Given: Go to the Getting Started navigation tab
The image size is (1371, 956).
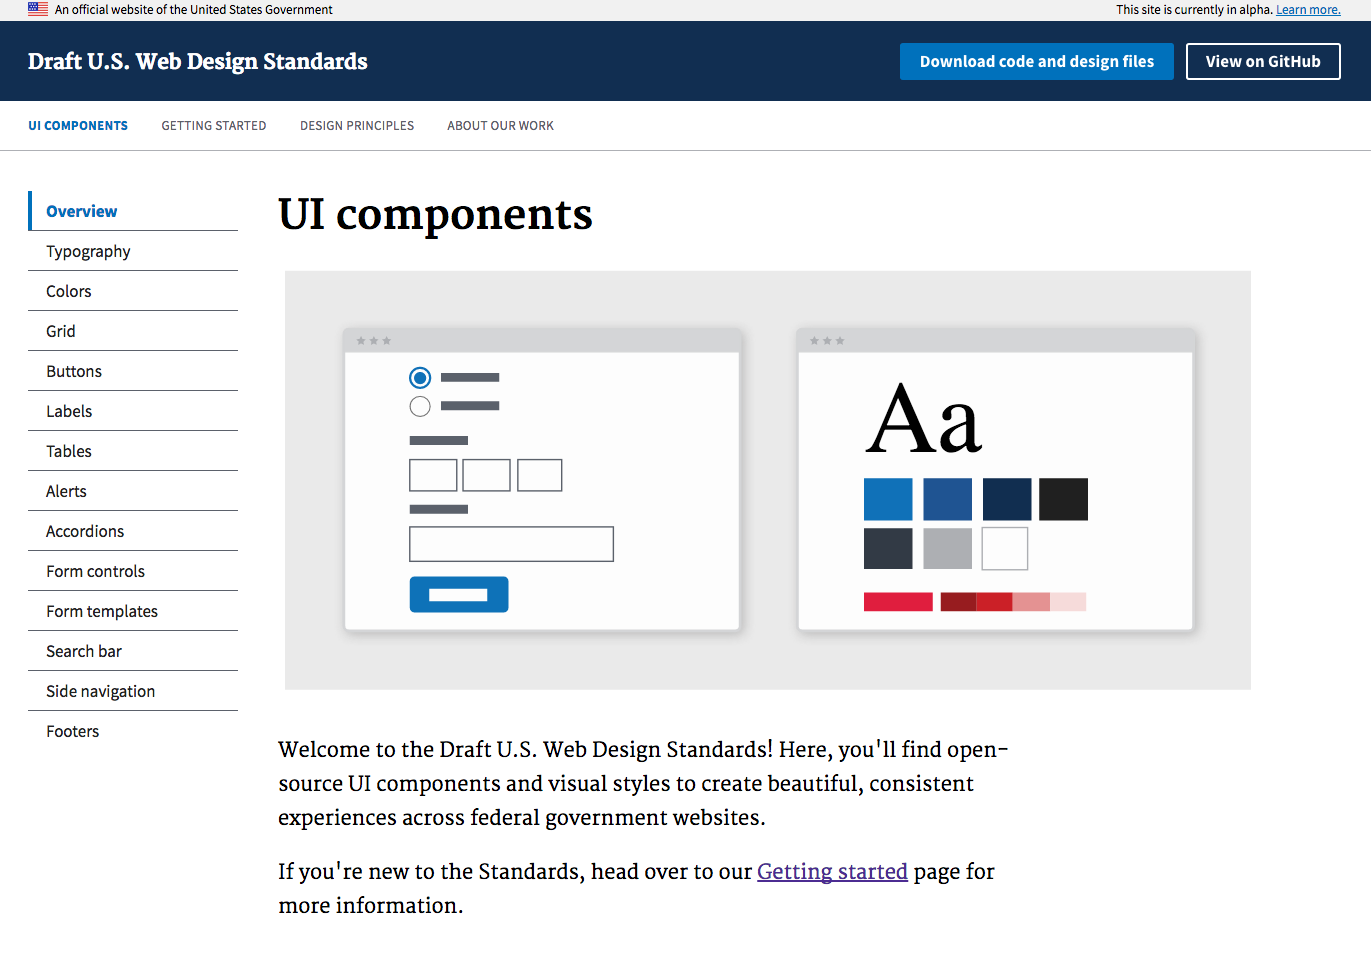Looking at the screenshot, I should point(214,126).
